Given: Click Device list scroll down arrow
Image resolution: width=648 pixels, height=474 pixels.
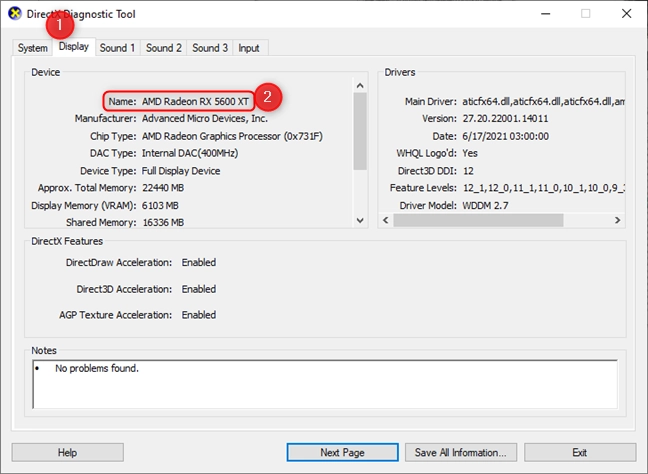Looking at the screenshot, I should pyautogui.click(x=360, y=220).
